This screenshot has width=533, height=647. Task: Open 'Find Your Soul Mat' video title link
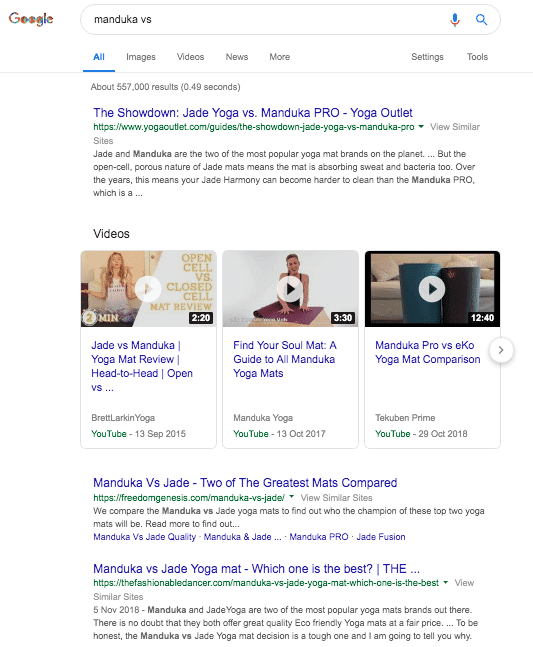click(x=285, y=359)
